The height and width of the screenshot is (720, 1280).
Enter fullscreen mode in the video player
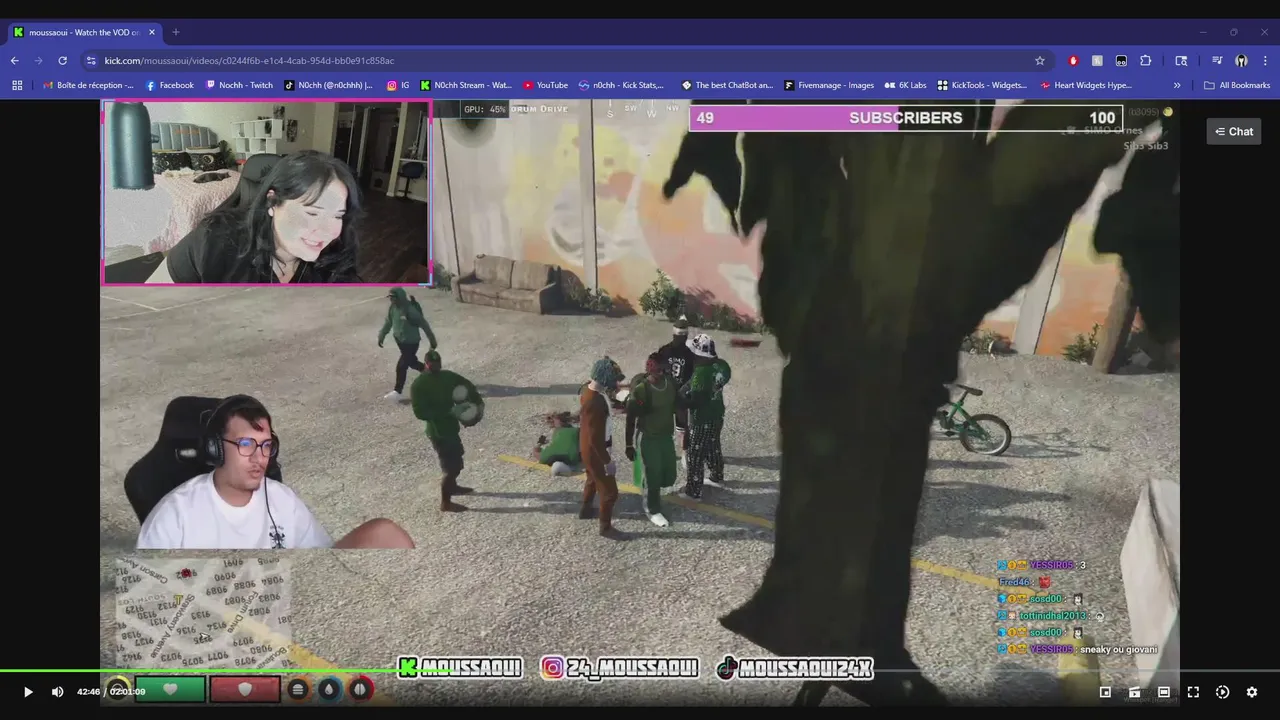click(x=1193, y=692)
